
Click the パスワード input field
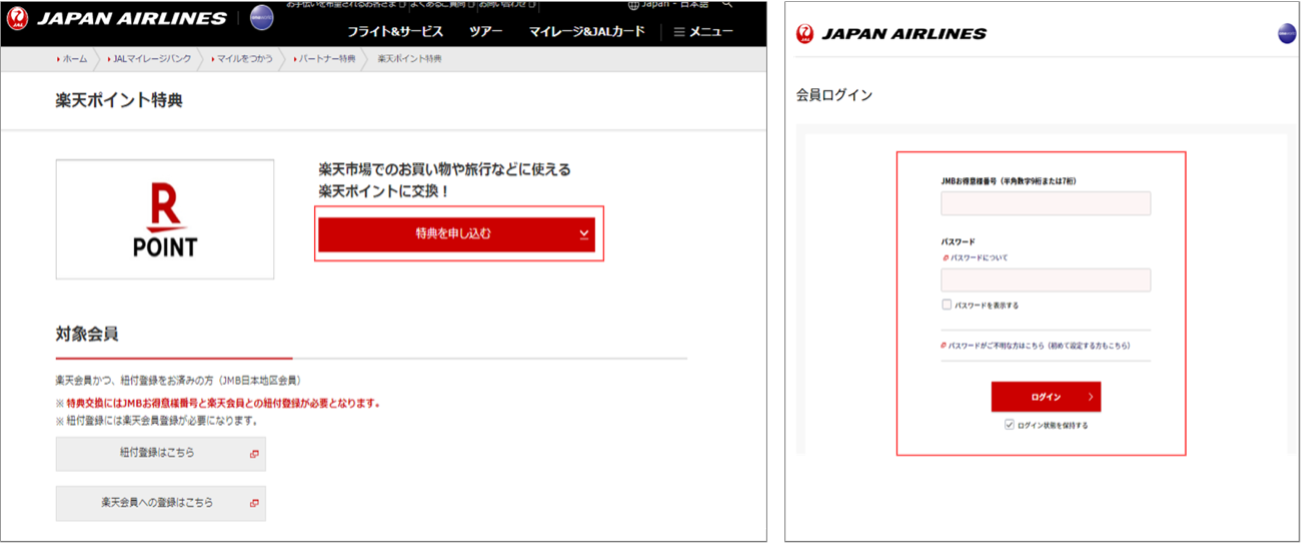1046,280
